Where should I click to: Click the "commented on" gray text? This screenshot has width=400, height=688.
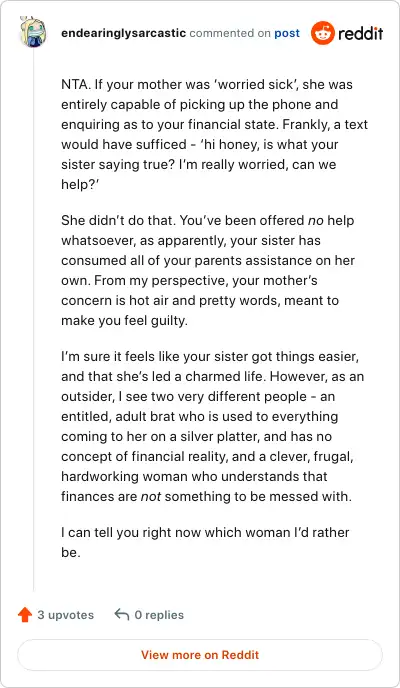[230, 33]
